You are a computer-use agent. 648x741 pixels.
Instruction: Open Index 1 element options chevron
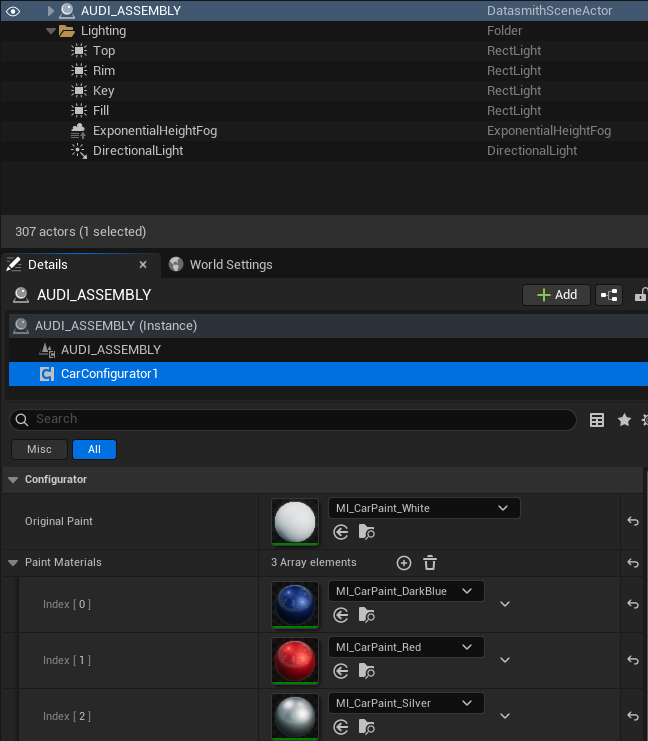[505, 660]
